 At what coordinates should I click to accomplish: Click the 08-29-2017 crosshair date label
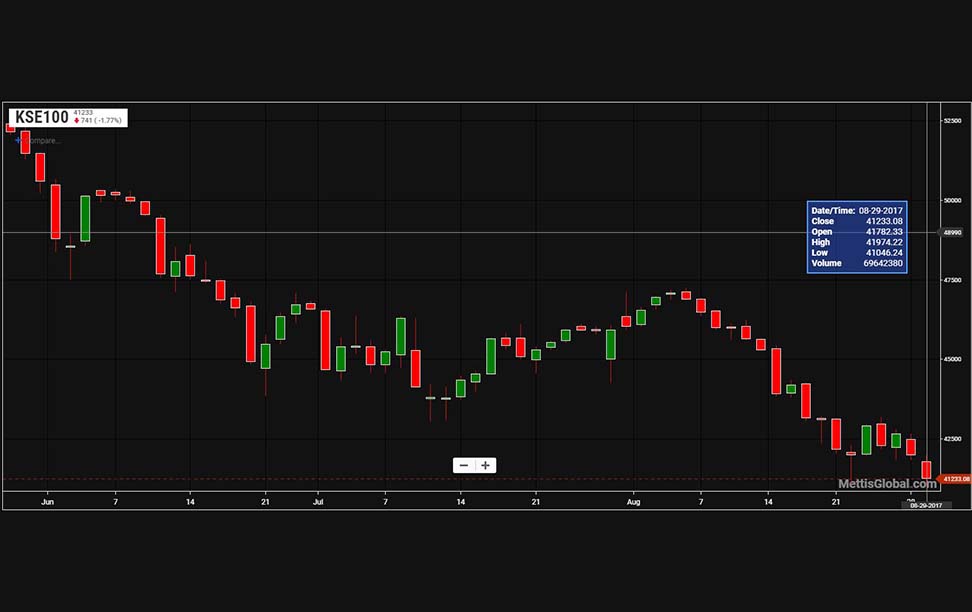tap(926, 505)
